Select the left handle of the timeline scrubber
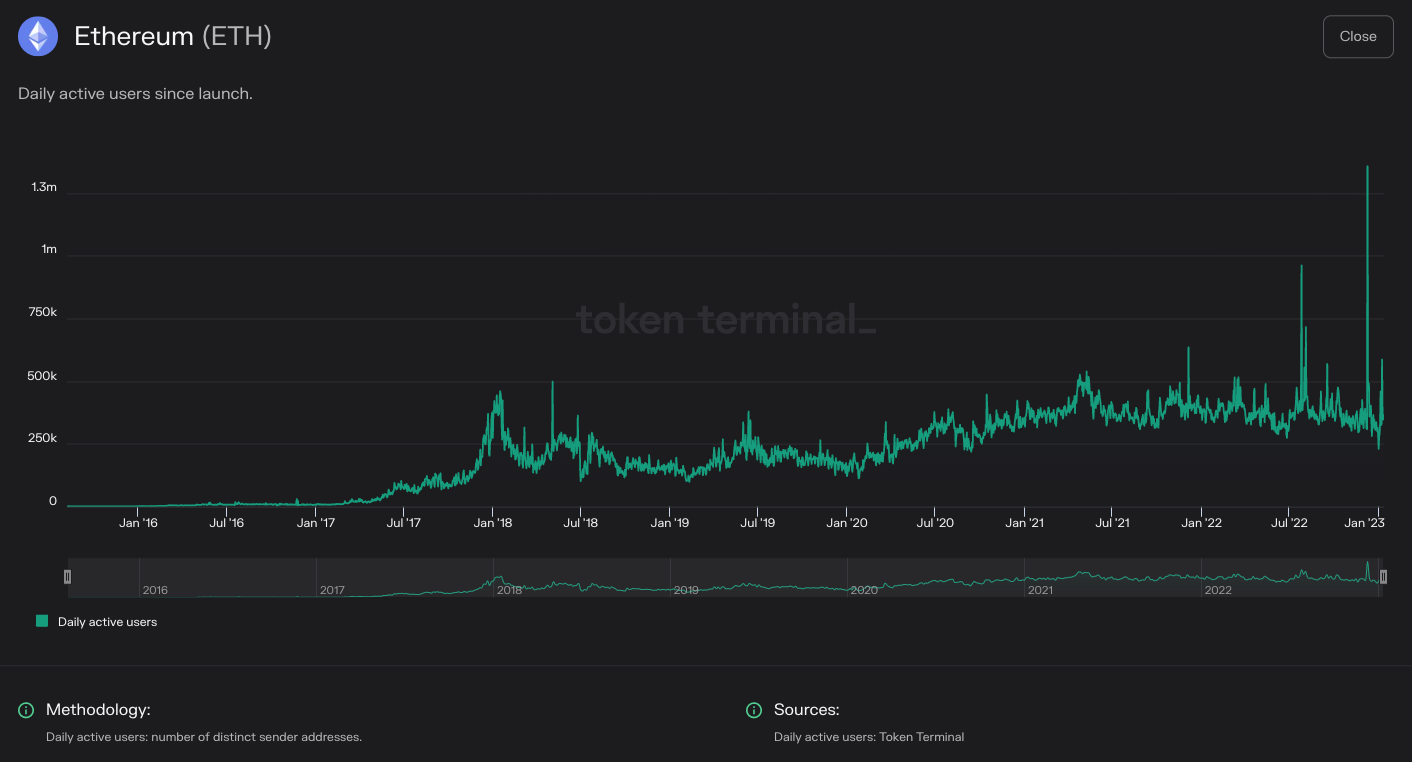Screen dimensions: 1412x762 click(x=67, y=577)
